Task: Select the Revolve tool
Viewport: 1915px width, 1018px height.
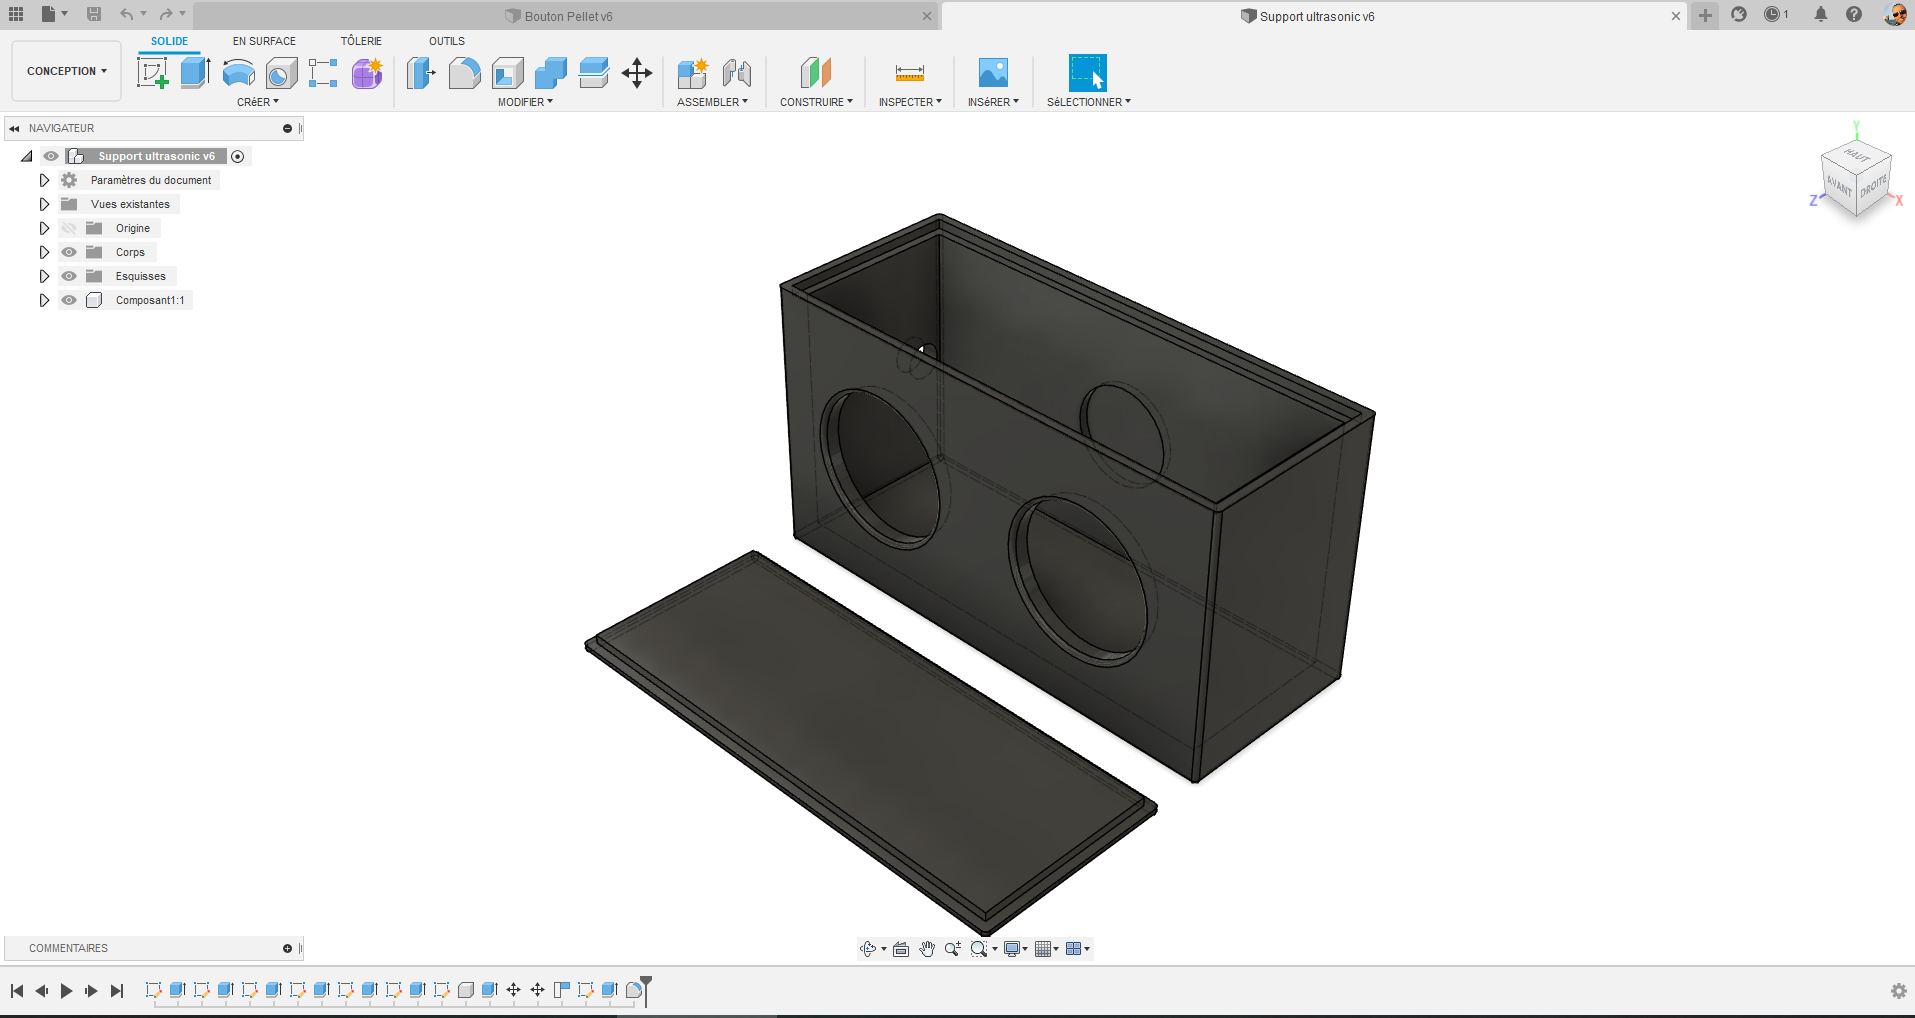Action: click(238, 73)
